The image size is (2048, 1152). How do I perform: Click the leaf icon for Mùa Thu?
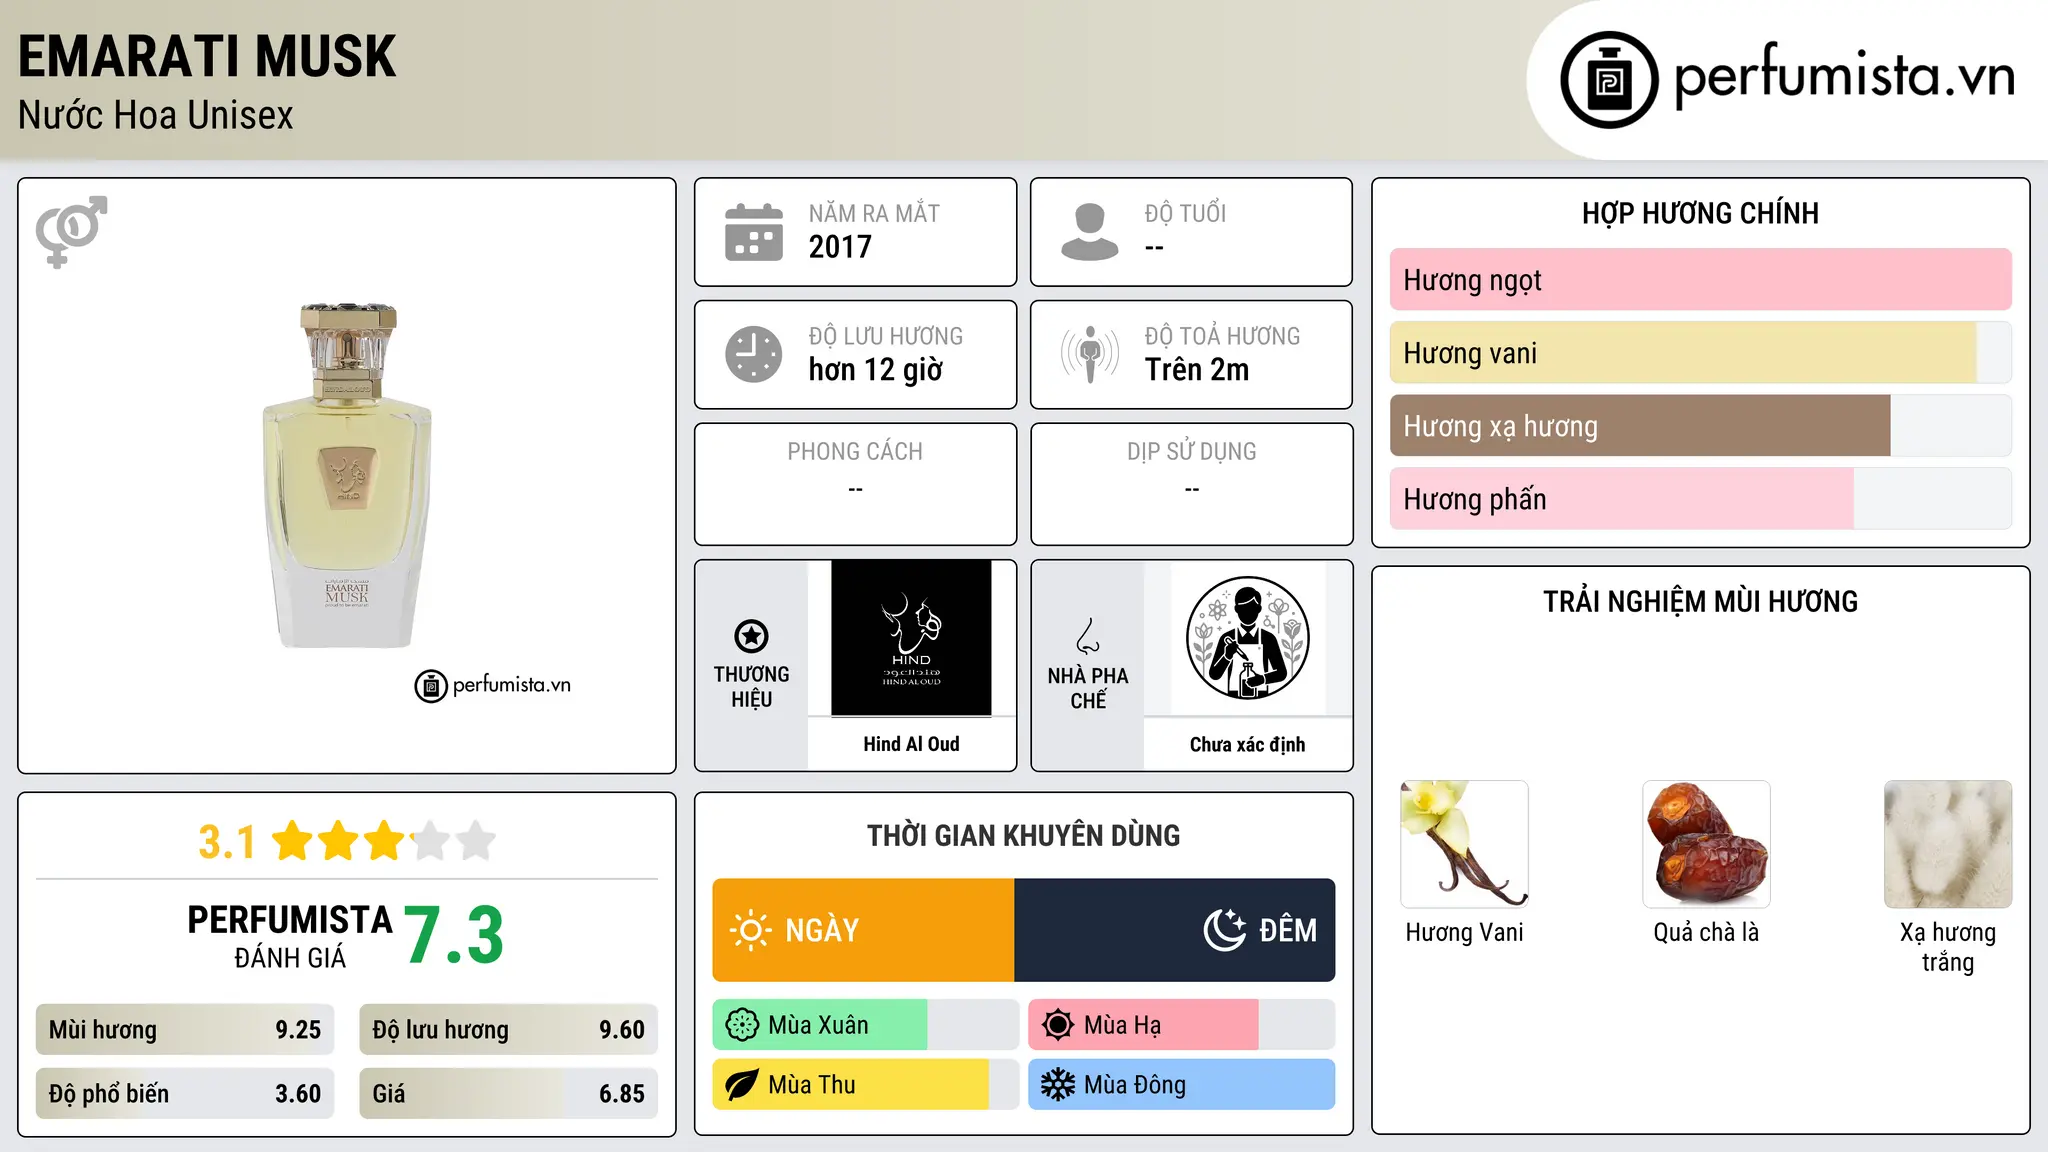pyautogui.click(x=742, y=1085)
